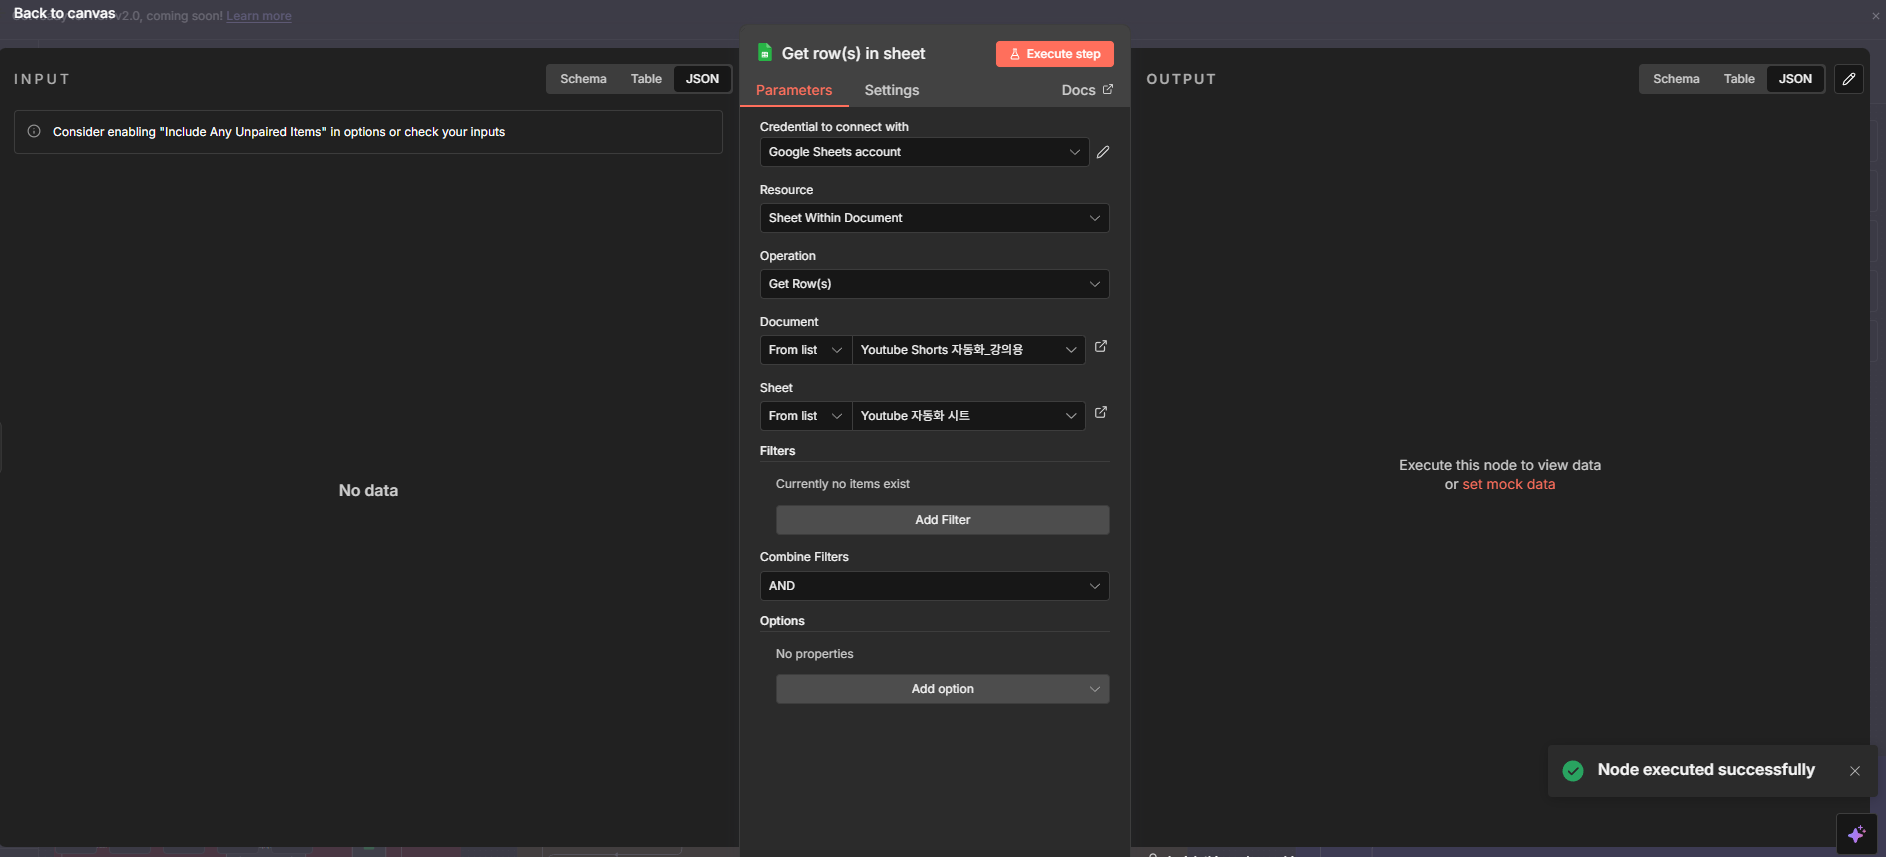The image size is (1886, 857).
Task: Select the Input panel JSON view
Action: click(702, 79)
